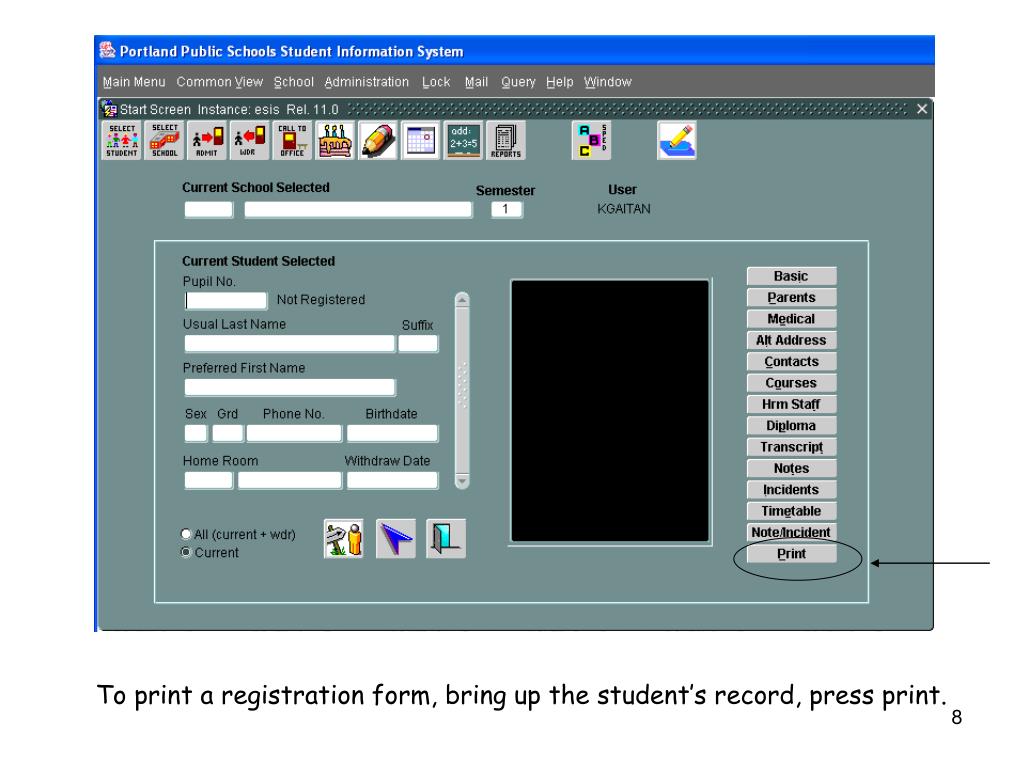Open the Help menu
Screen dimensions: 1024x768
click(x=560, y=82)
